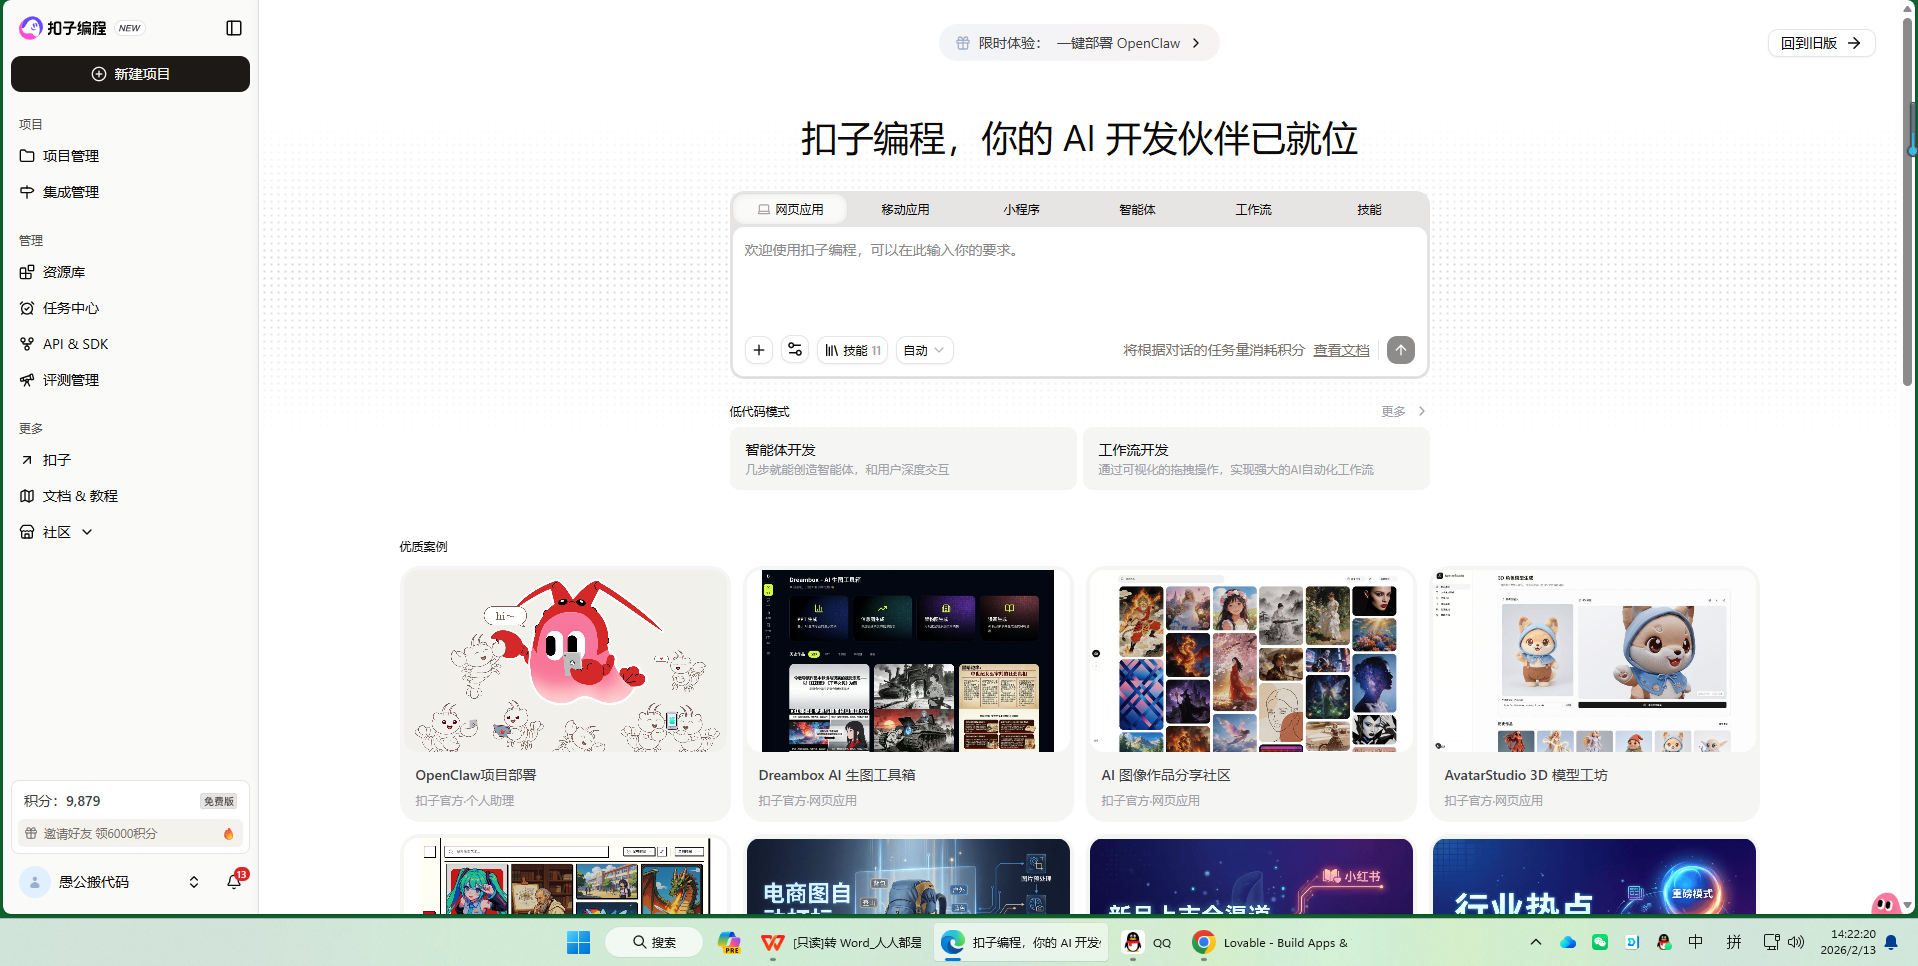This screenshot has width=1918, height=966.
Task: Collapse the left sidebar panel
Action: click(233, 27)
